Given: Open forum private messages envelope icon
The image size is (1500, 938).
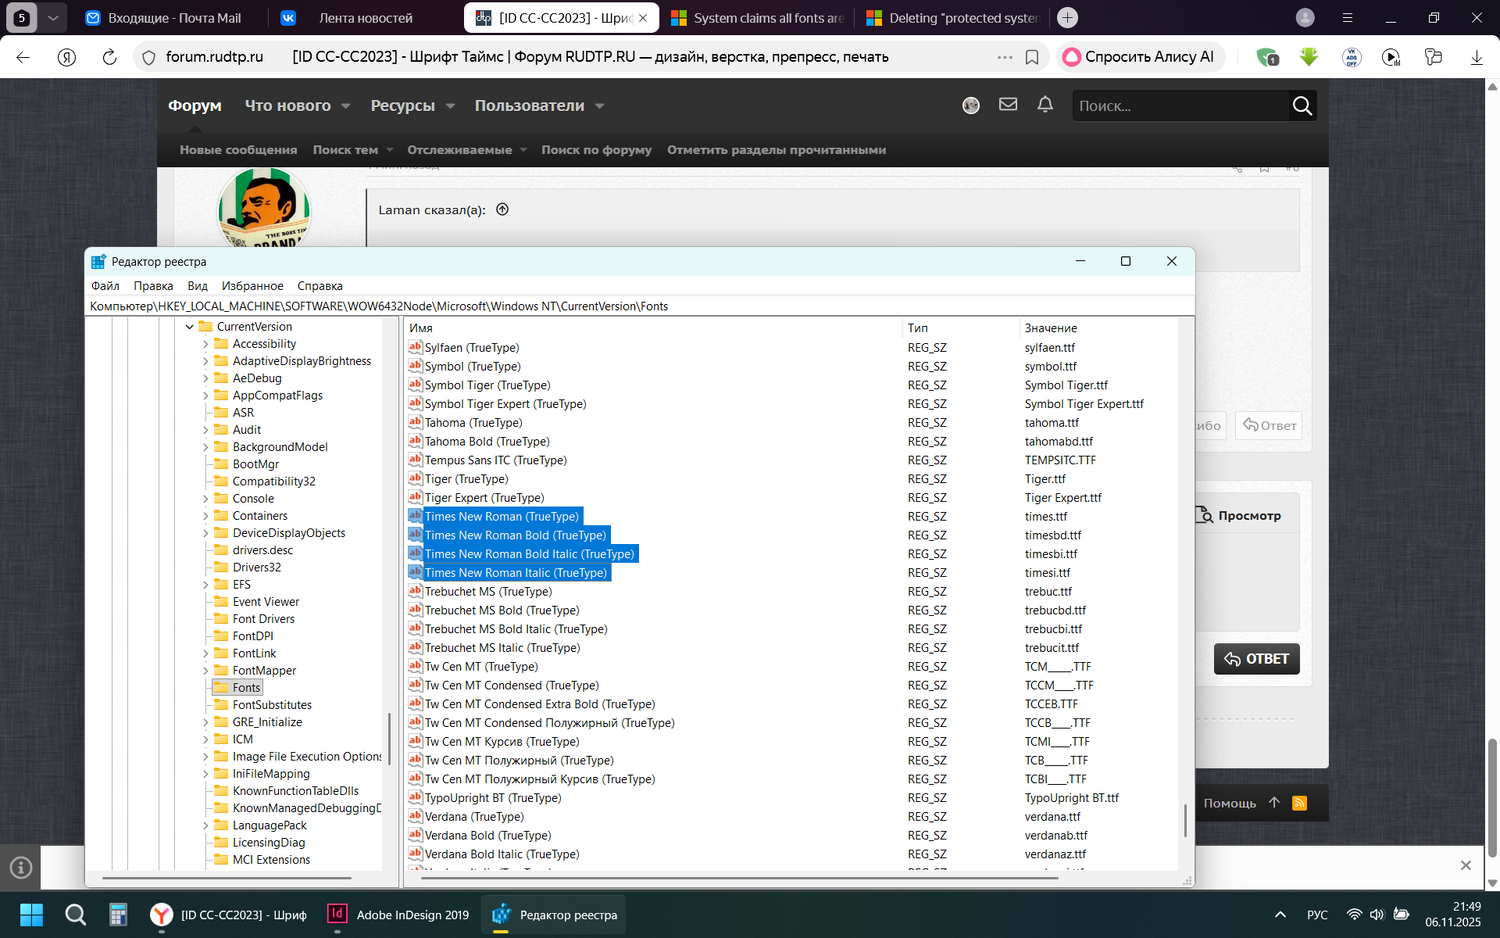Looking at the screenshot, I should [x=1008, y=104].
